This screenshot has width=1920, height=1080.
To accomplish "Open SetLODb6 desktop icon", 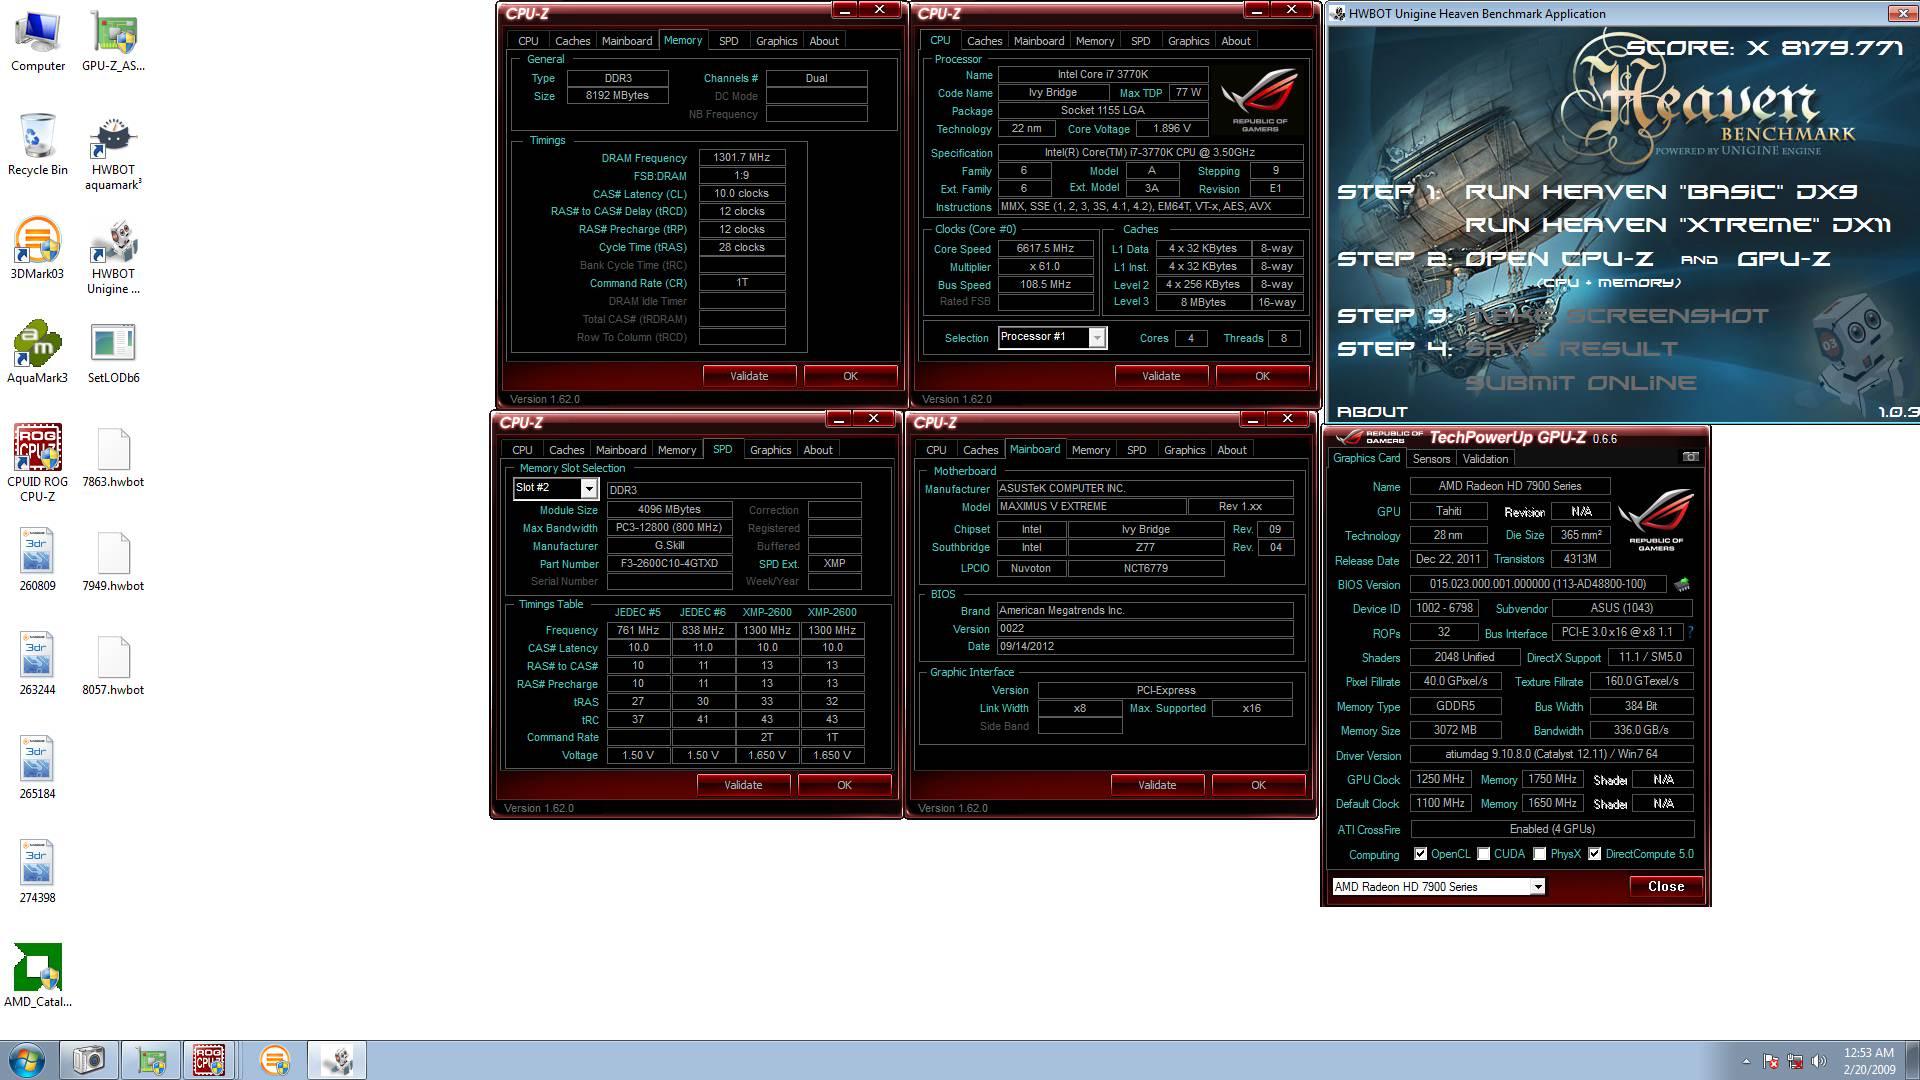I will [x=113, y=354].
